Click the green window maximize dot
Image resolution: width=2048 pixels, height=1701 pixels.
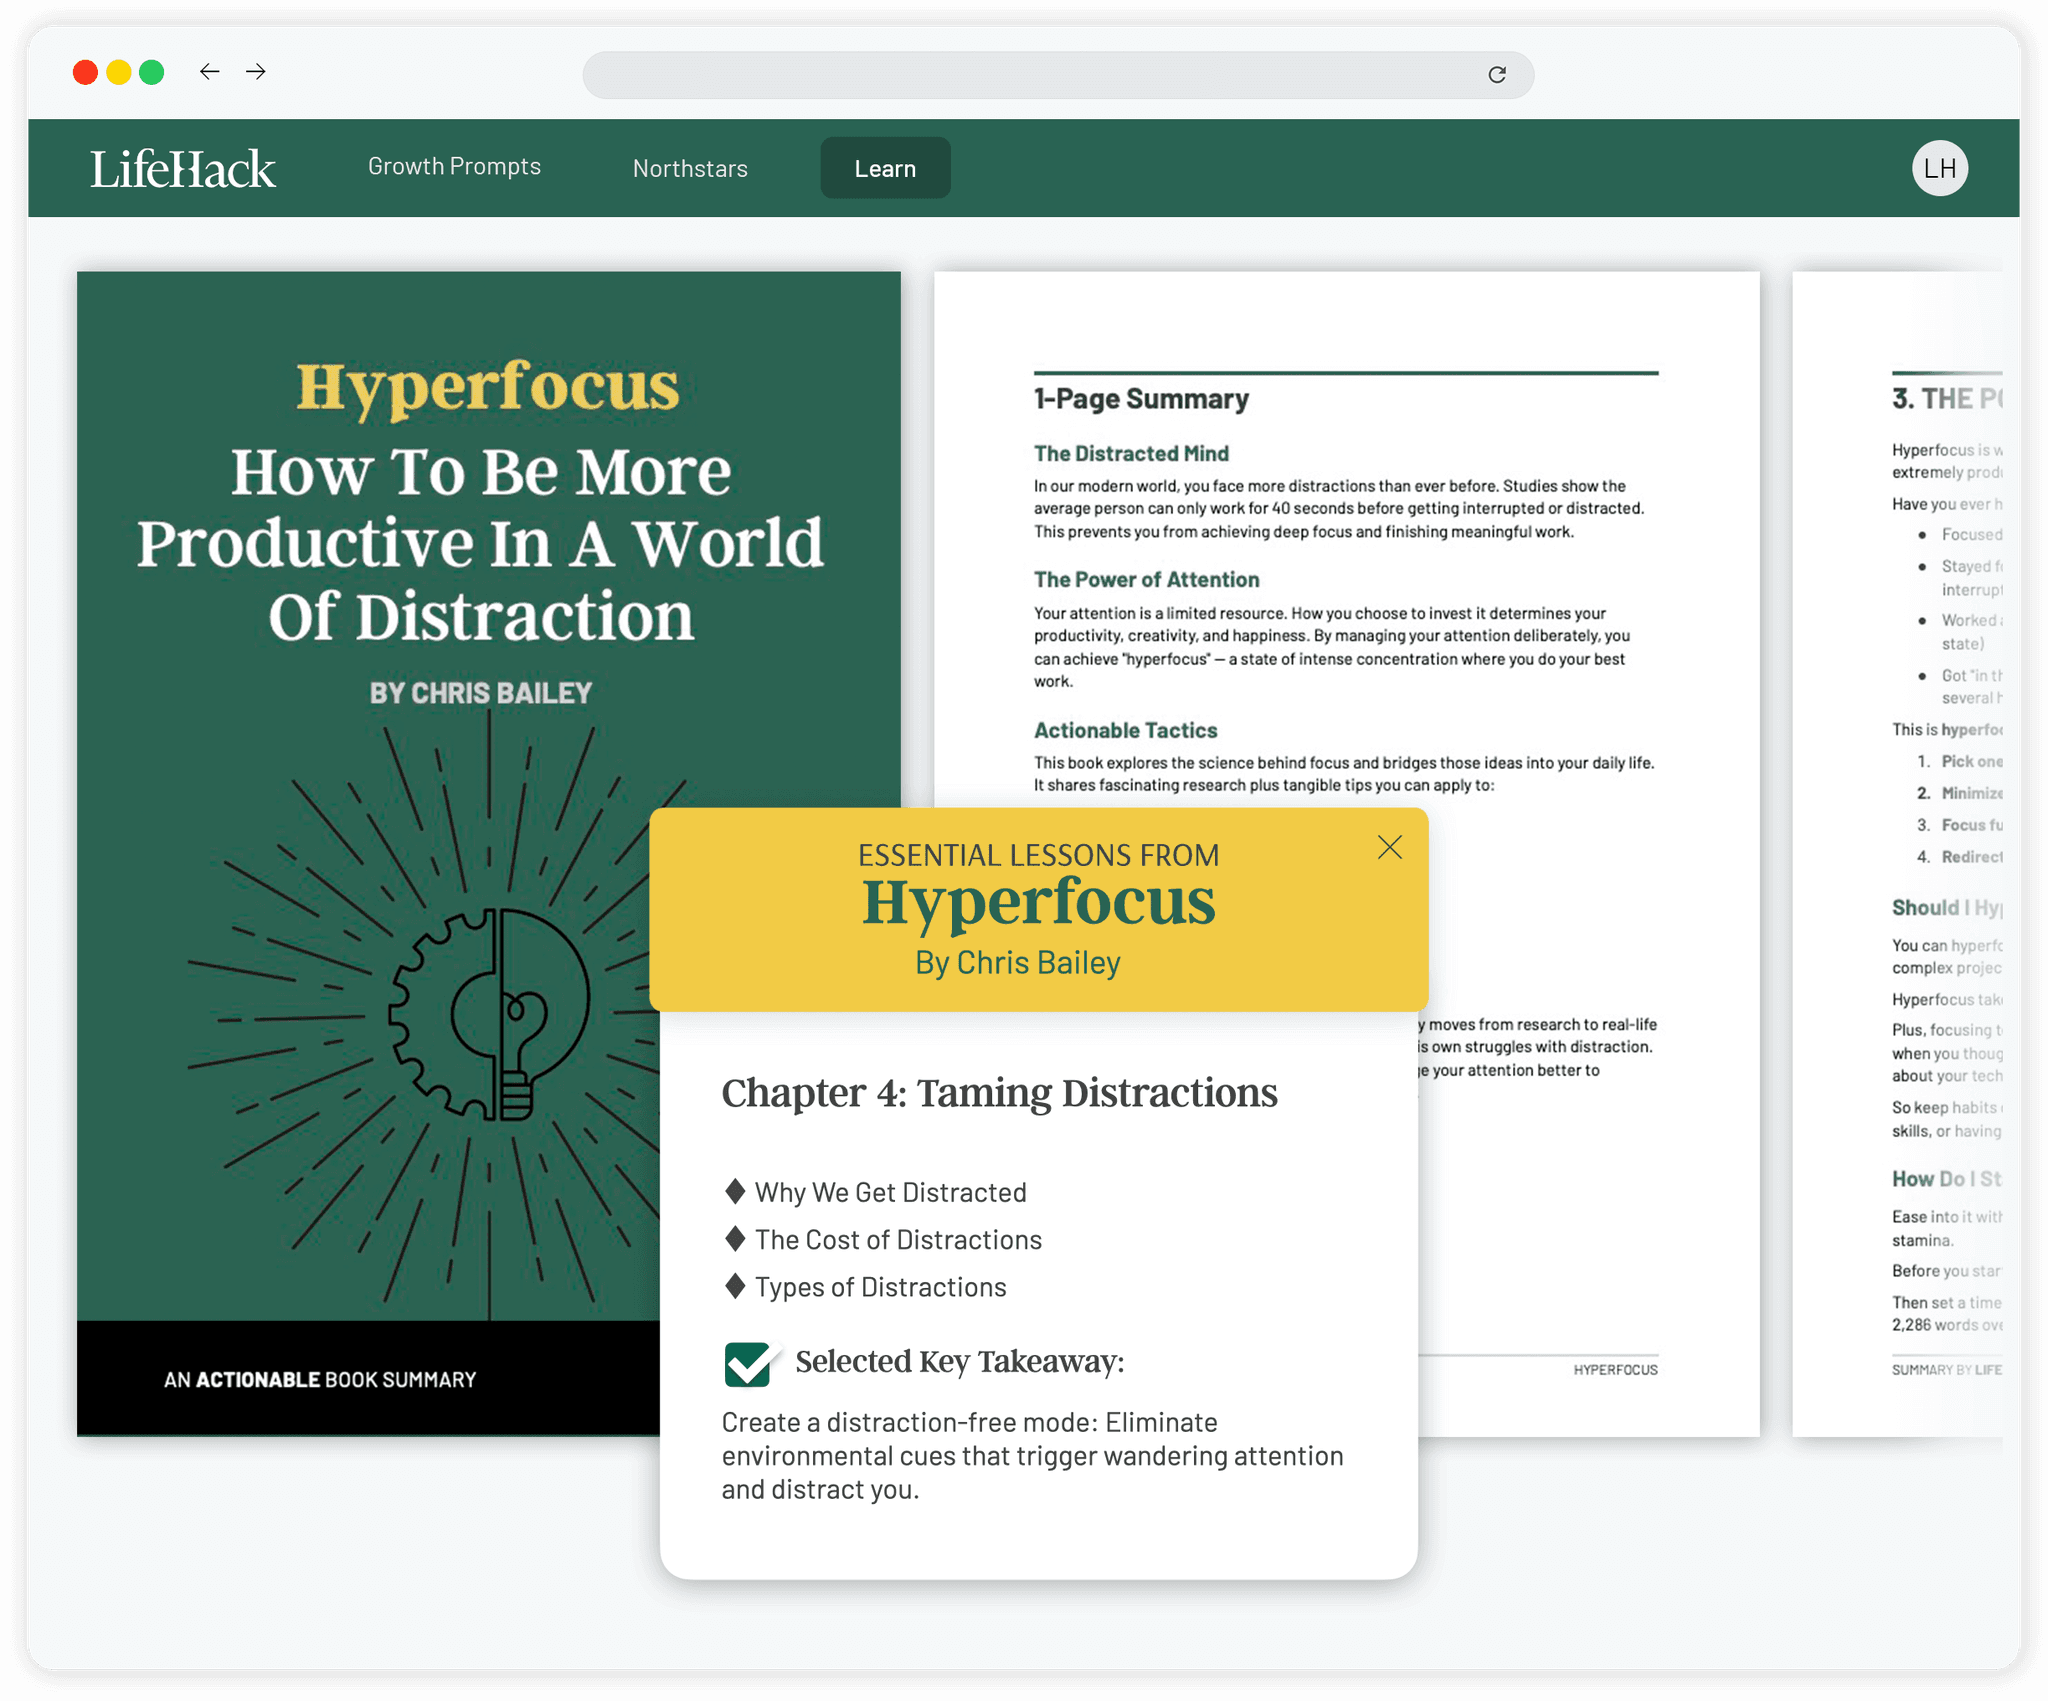(152, 72)
